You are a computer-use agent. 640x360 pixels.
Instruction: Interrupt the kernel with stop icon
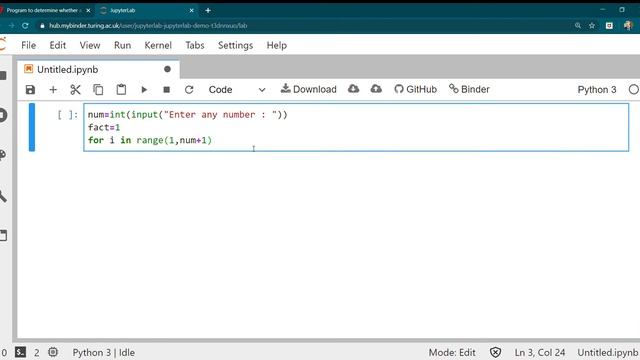point(167,89)
